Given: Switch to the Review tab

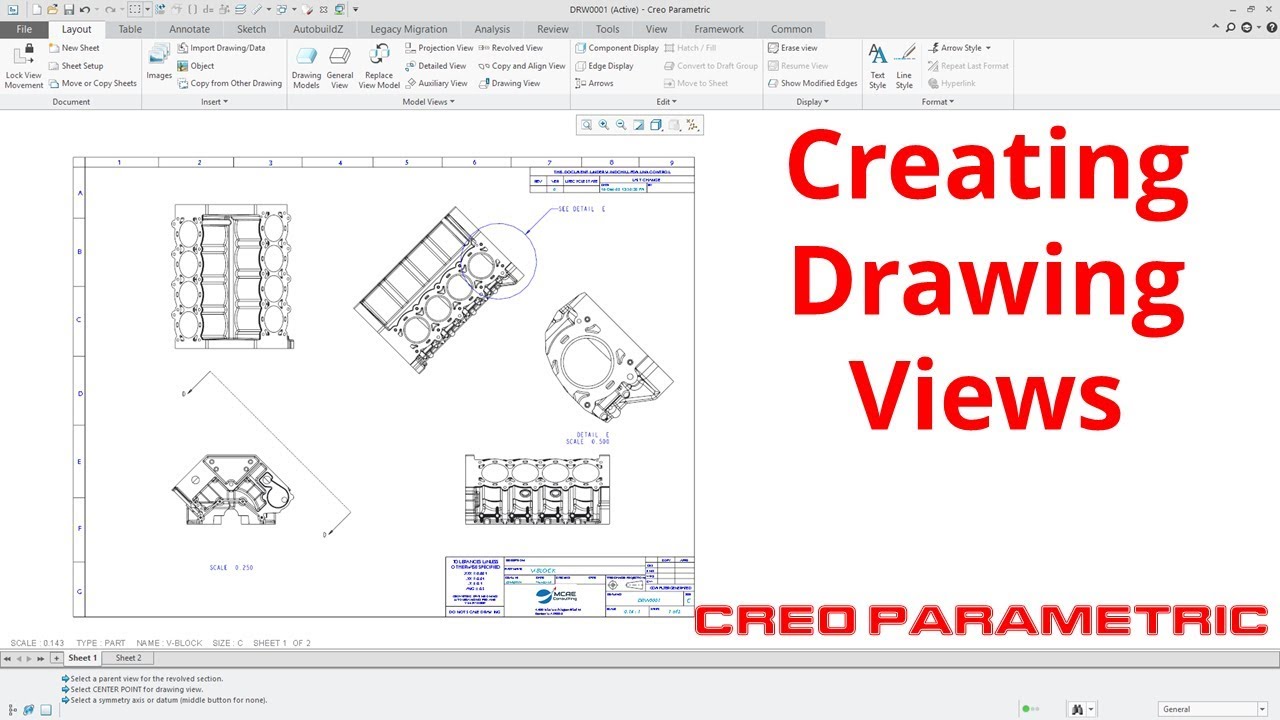Looking at the screenshot, I should (x=553, y=29).
